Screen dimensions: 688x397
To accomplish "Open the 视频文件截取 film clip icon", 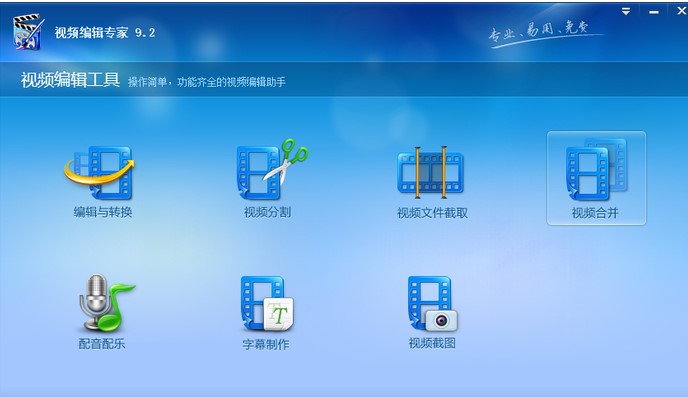I will click(430, 172).
